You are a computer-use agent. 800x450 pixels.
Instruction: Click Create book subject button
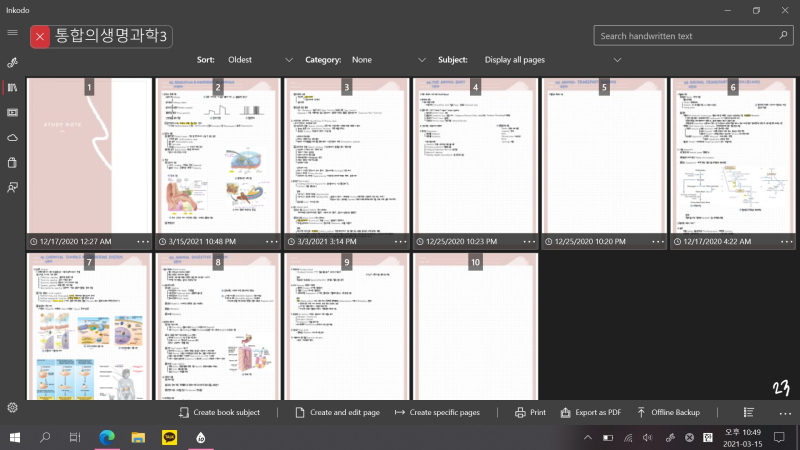219,412
